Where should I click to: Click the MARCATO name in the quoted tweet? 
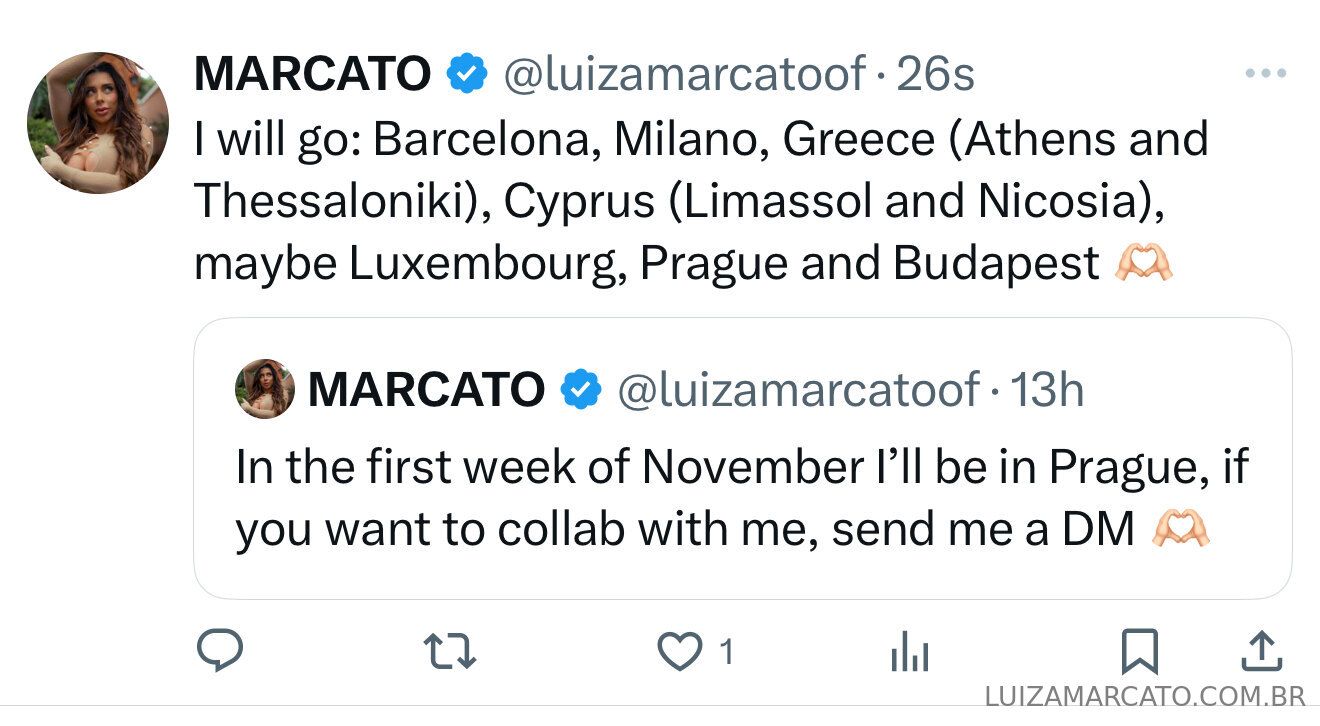click(426, 389)
